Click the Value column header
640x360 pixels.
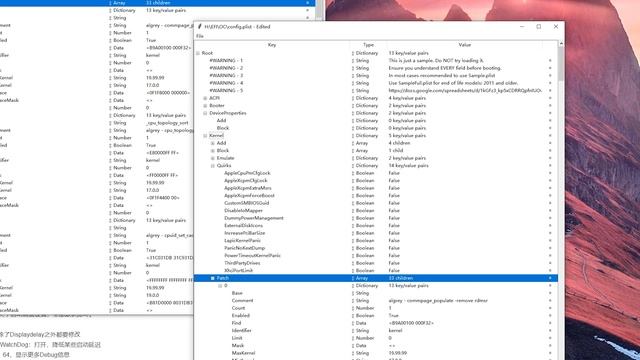(x=464, y=45)
